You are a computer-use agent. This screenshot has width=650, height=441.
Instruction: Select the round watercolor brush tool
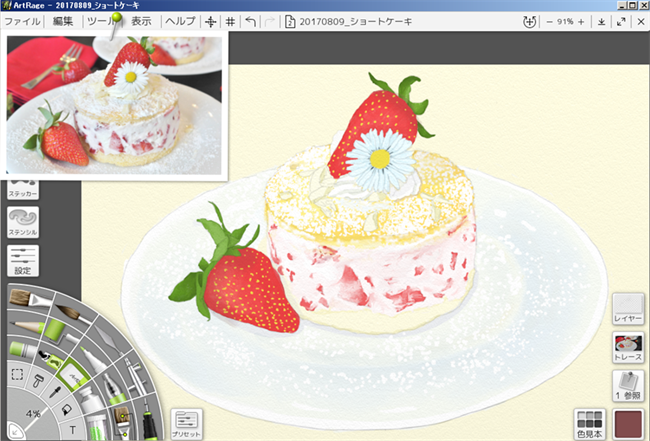(74, 314)
